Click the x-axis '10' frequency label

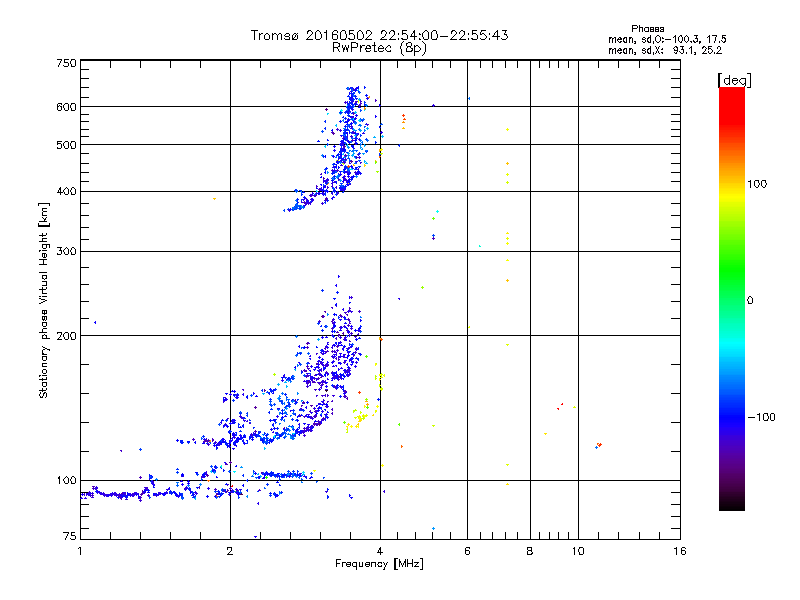coord(578,551)
